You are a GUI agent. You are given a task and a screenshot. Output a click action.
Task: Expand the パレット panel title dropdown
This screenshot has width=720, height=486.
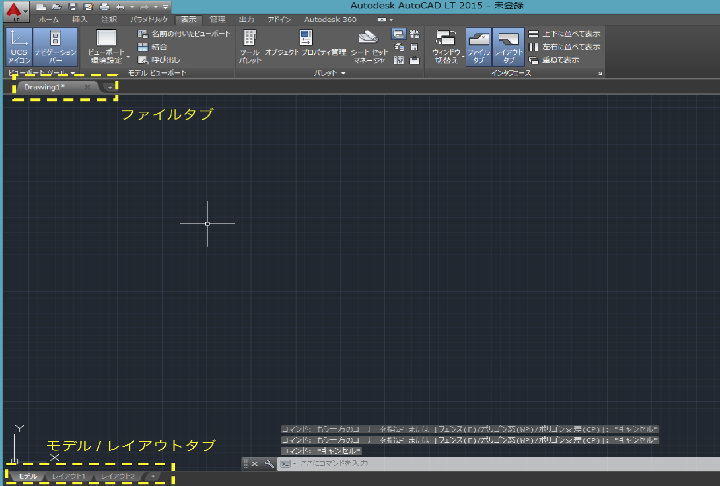tap(330, 73)
